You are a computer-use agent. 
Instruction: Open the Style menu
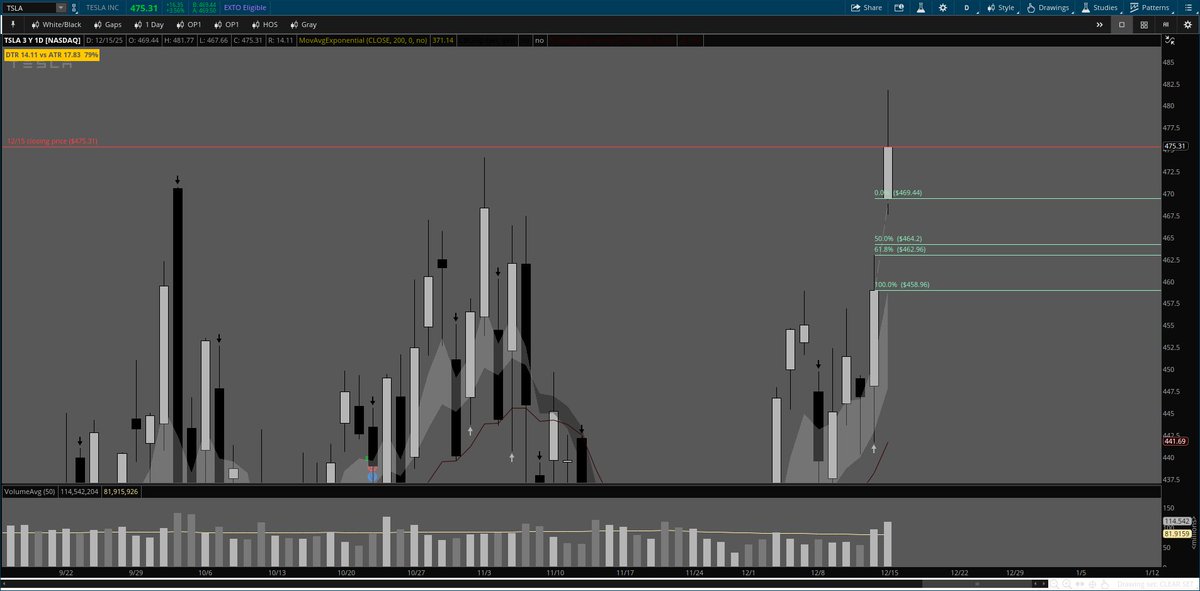[x=1000, y=7]
